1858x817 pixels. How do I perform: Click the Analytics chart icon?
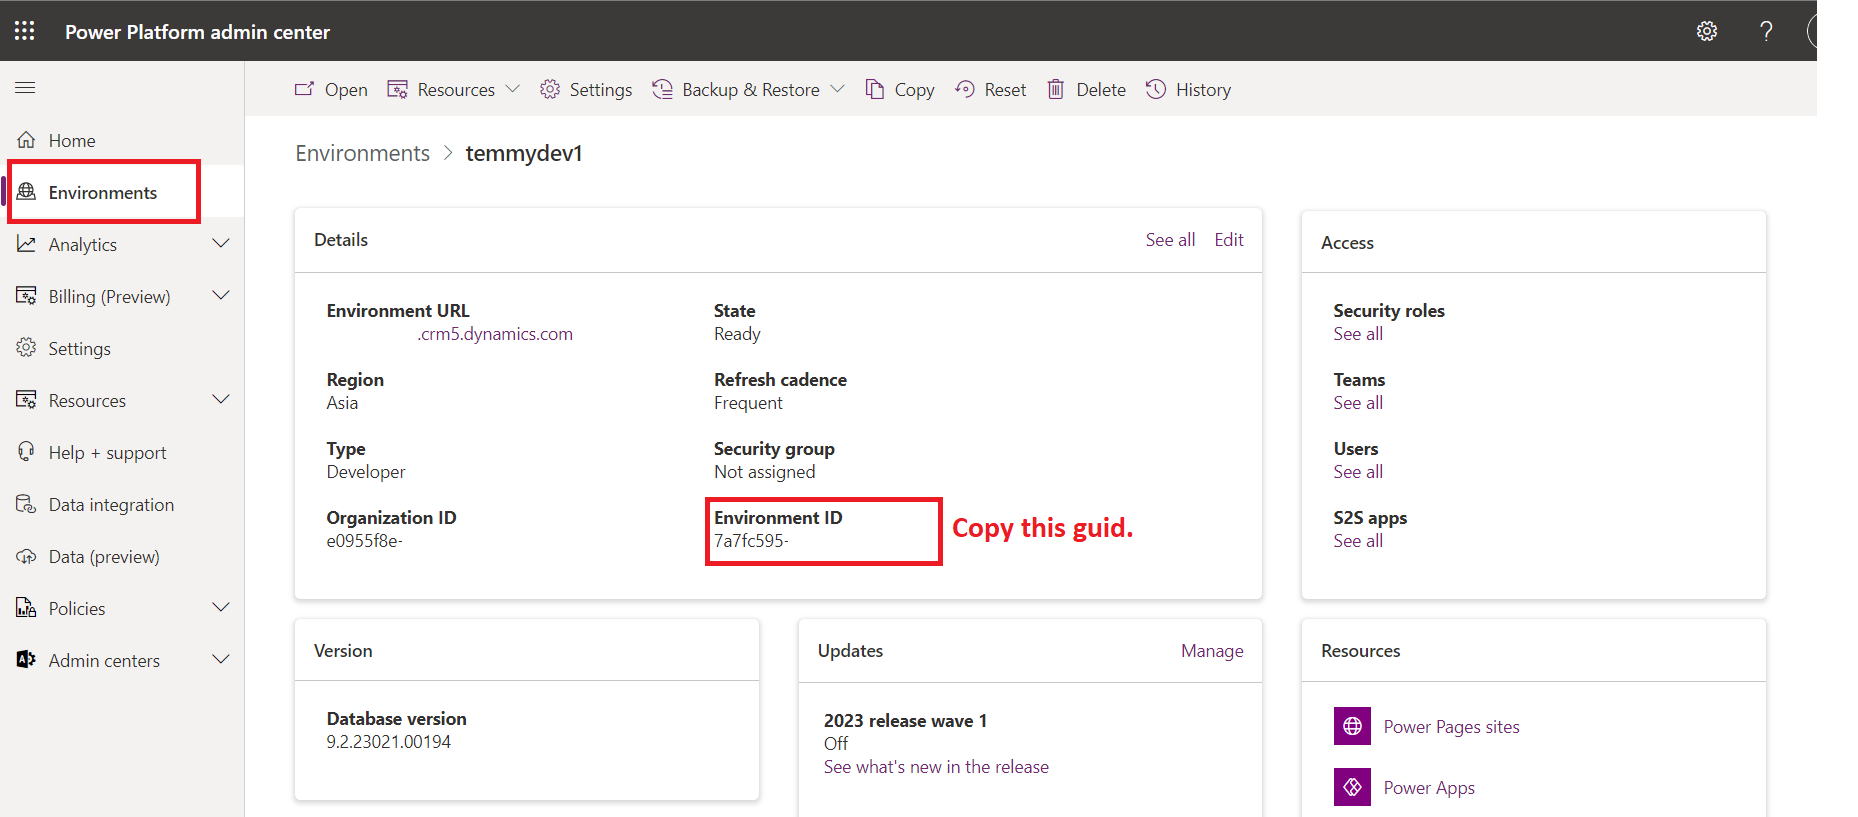[26, 244]
